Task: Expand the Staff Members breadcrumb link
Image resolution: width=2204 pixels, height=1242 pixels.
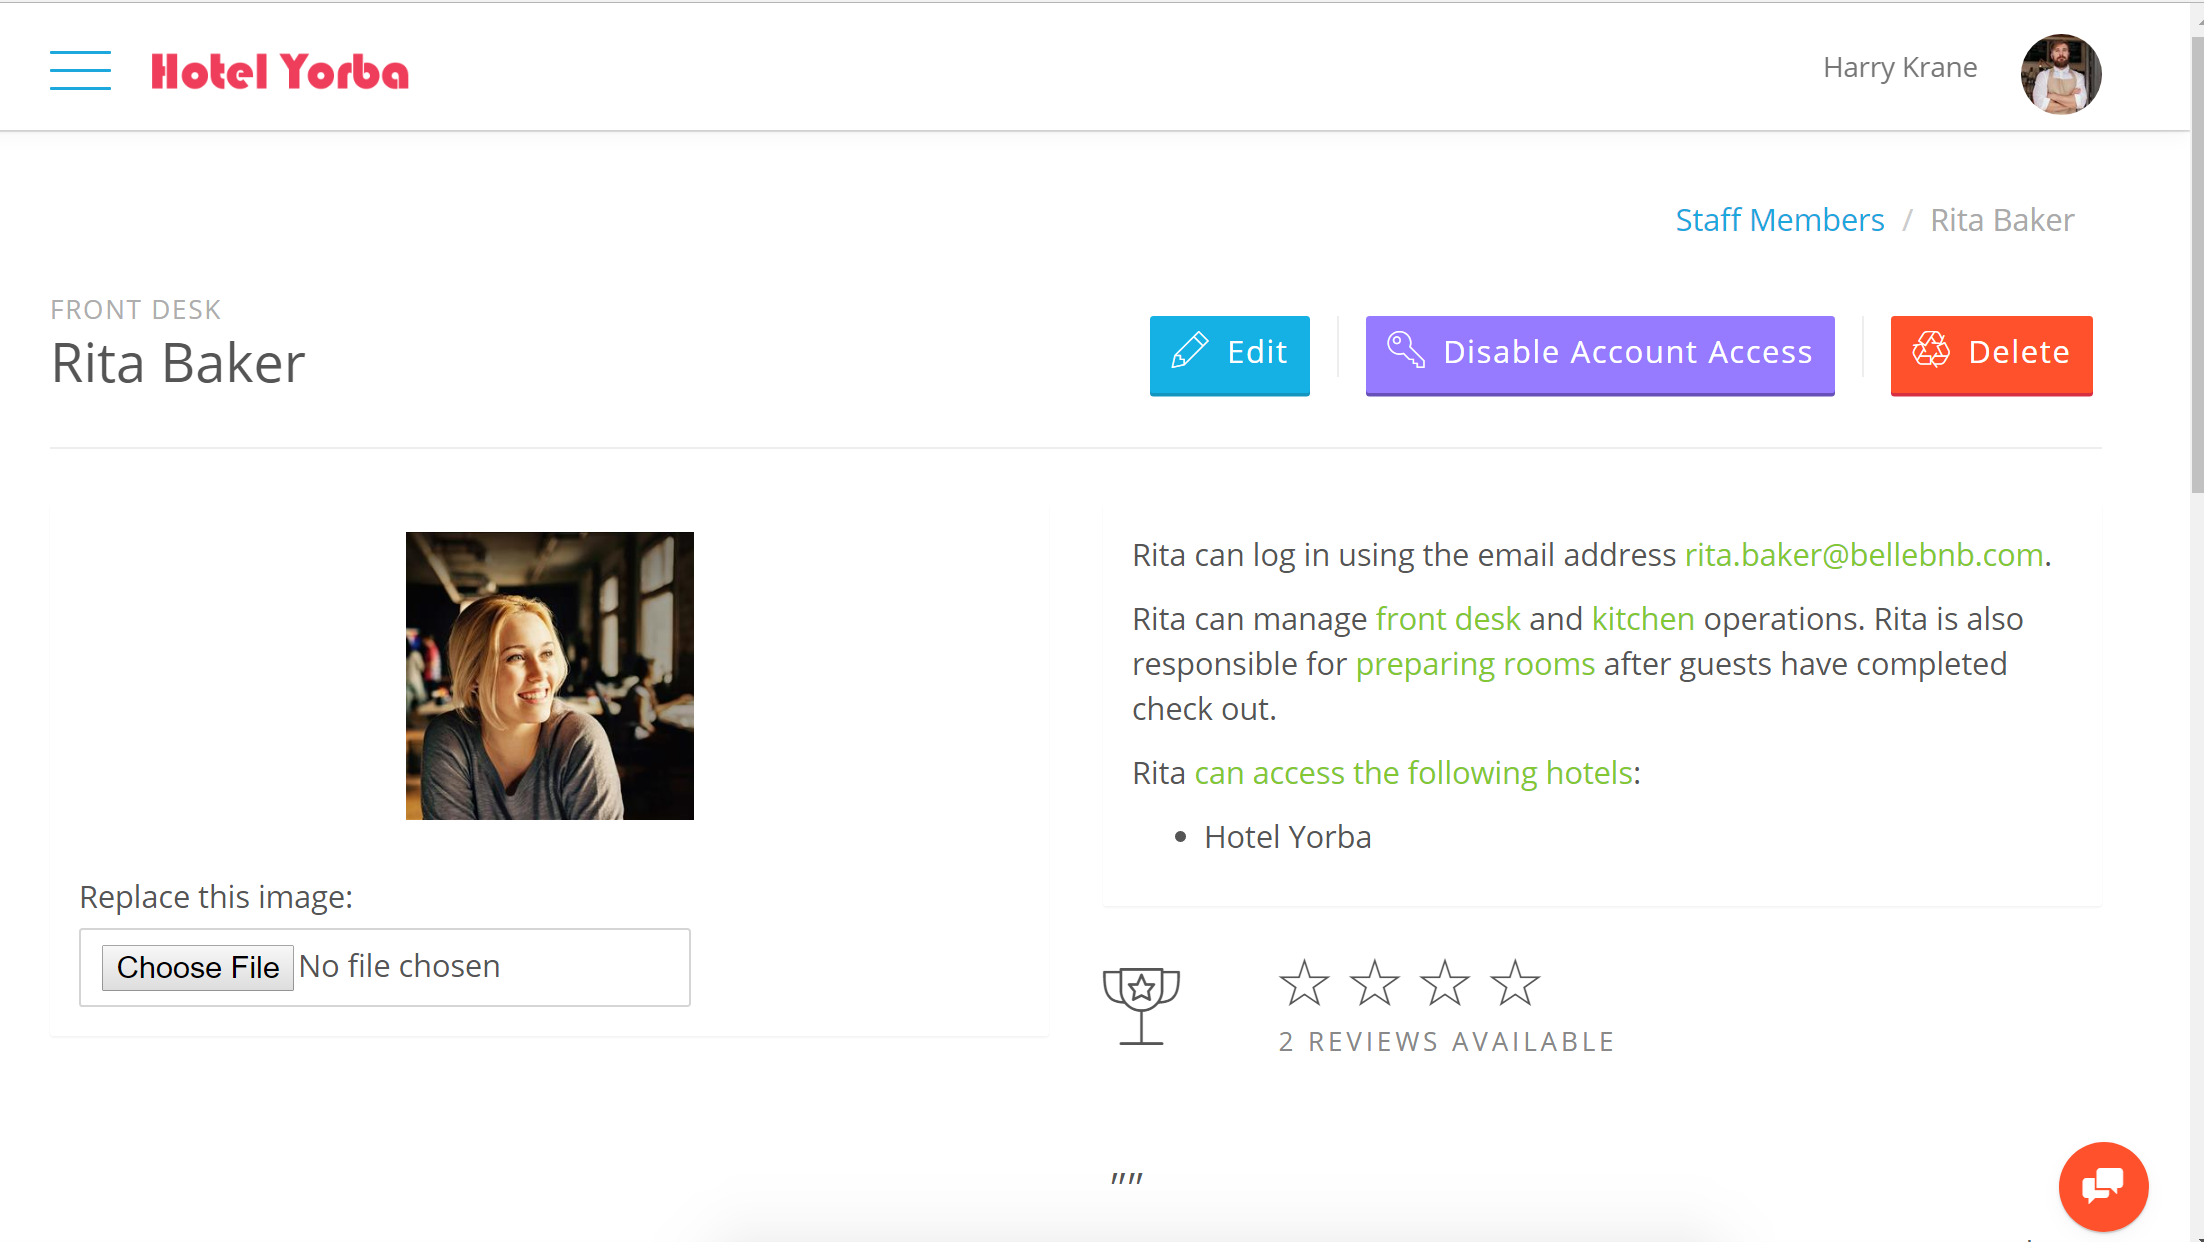Action: pyautogui.click(x=1780, y=220)
